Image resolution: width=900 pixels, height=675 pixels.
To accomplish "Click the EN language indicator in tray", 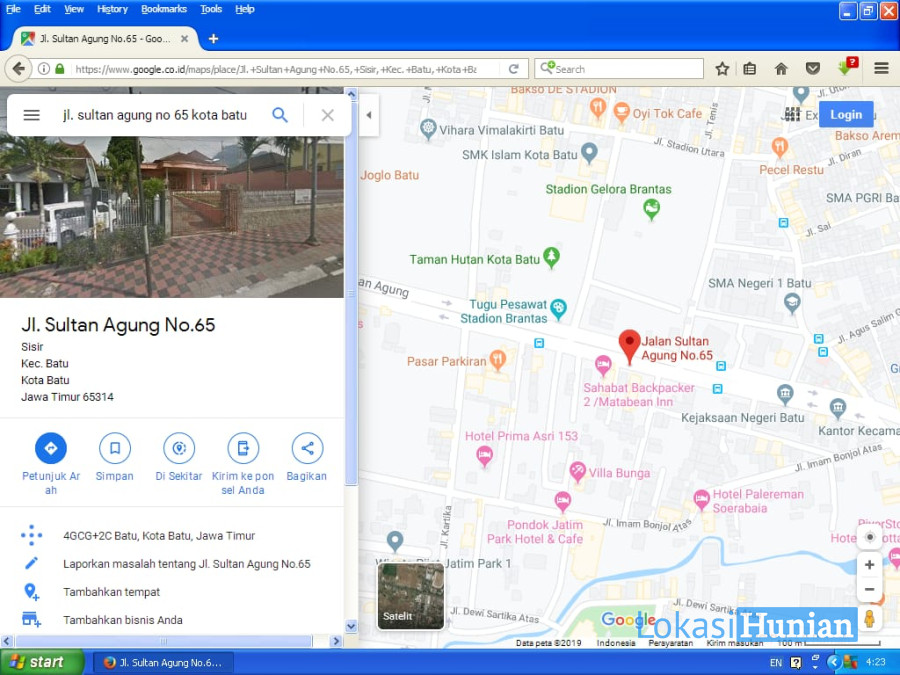I will (776, 662).
